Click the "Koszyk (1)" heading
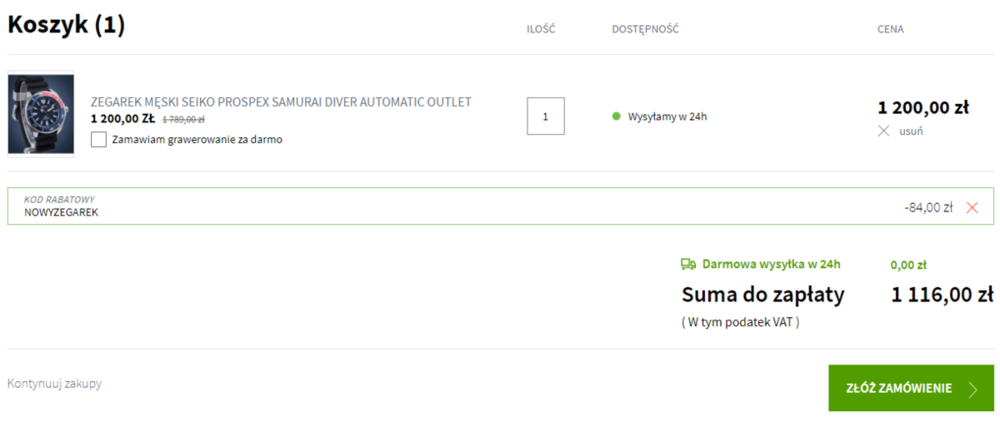This screenshot has width=1000, height=422. point(66,26)
